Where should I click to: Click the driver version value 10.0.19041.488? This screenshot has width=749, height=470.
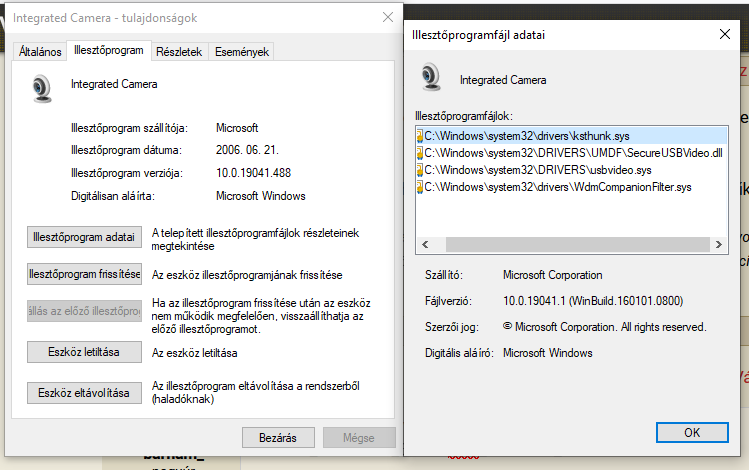point(253,173)
